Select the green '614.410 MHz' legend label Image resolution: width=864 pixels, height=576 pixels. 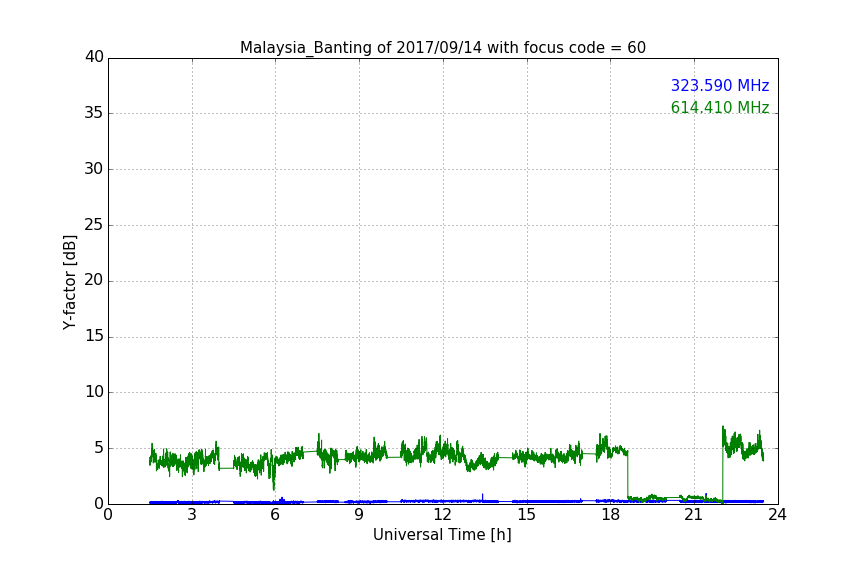click(x=720, y=107)
